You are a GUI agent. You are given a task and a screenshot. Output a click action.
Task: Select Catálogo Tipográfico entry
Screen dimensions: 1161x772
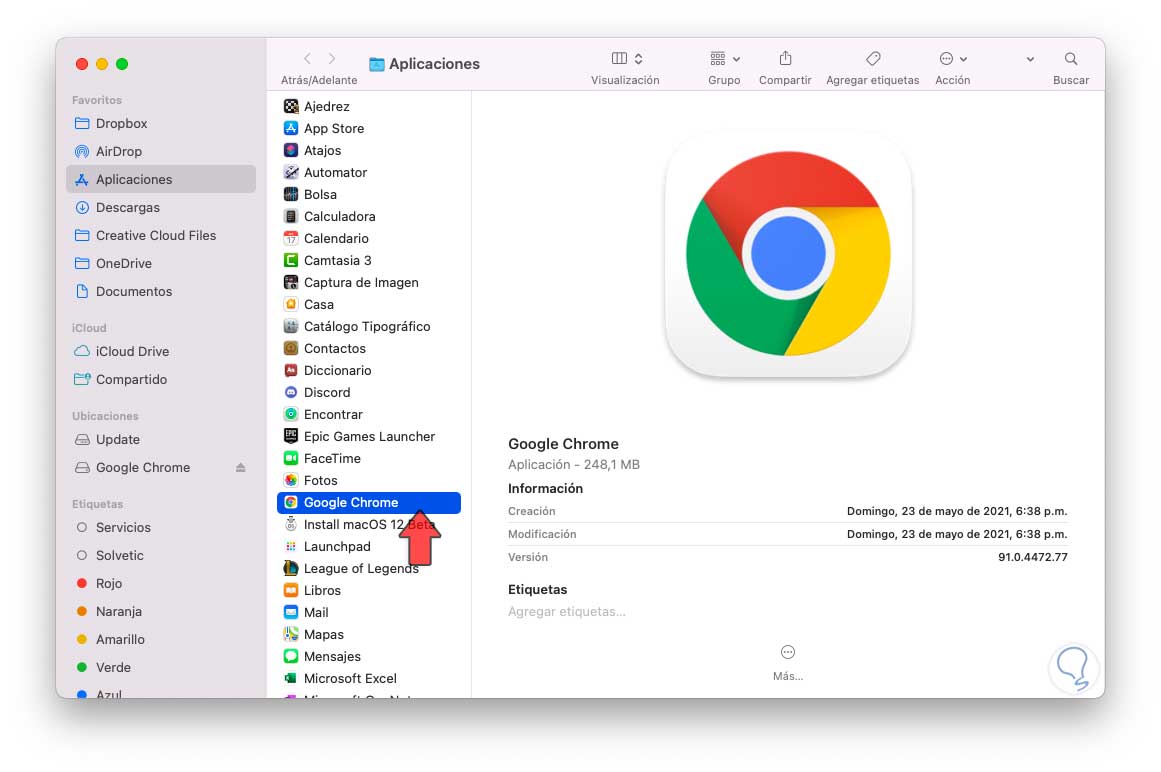coord(369,326)
